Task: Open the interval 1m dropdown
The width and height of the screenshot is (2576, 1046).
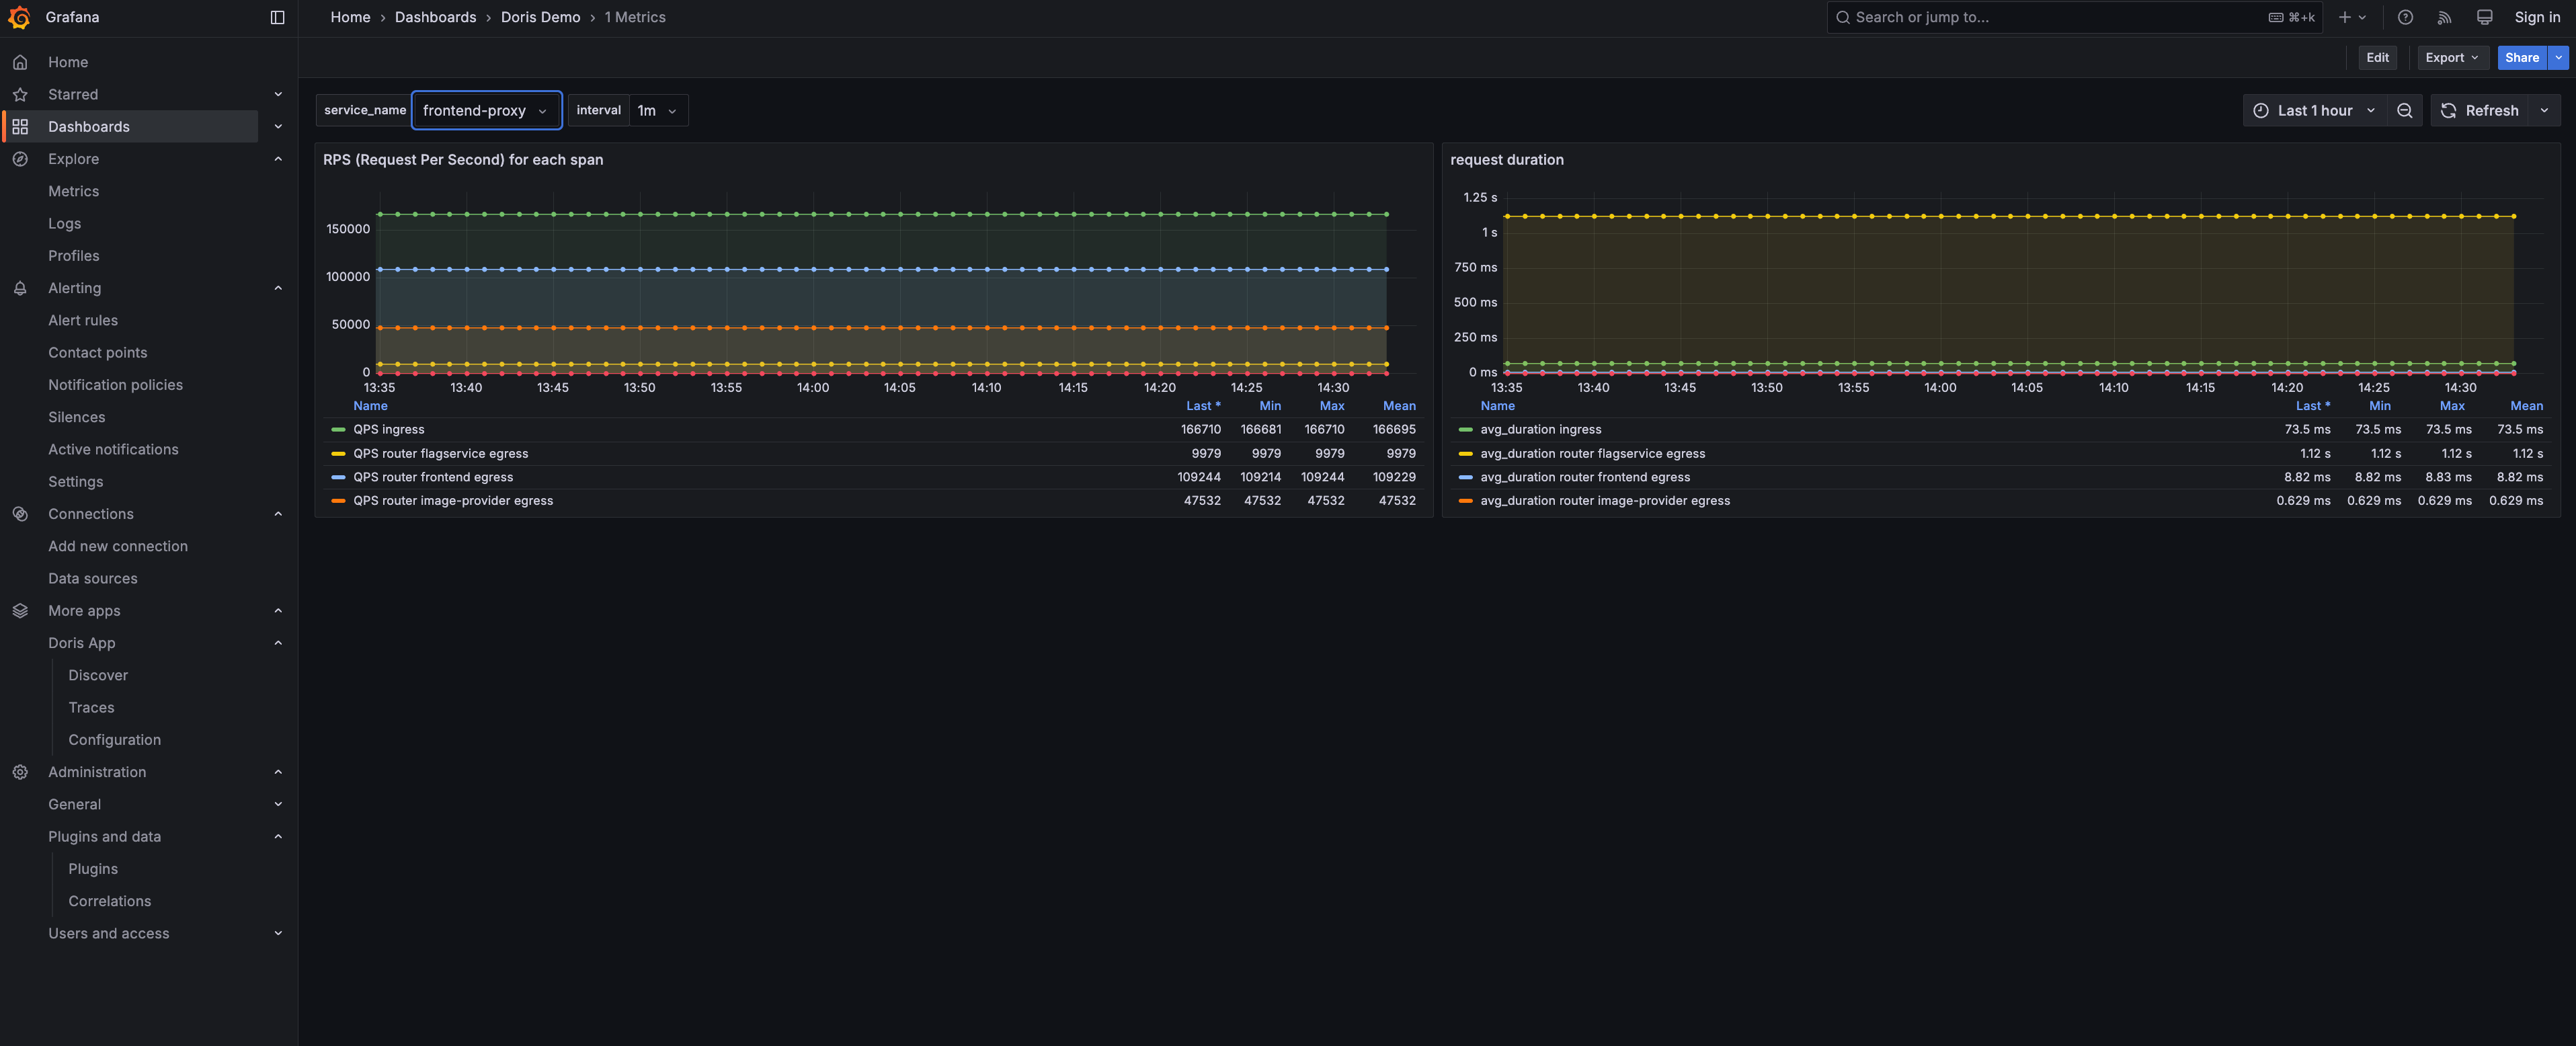Action: (655, 110)
